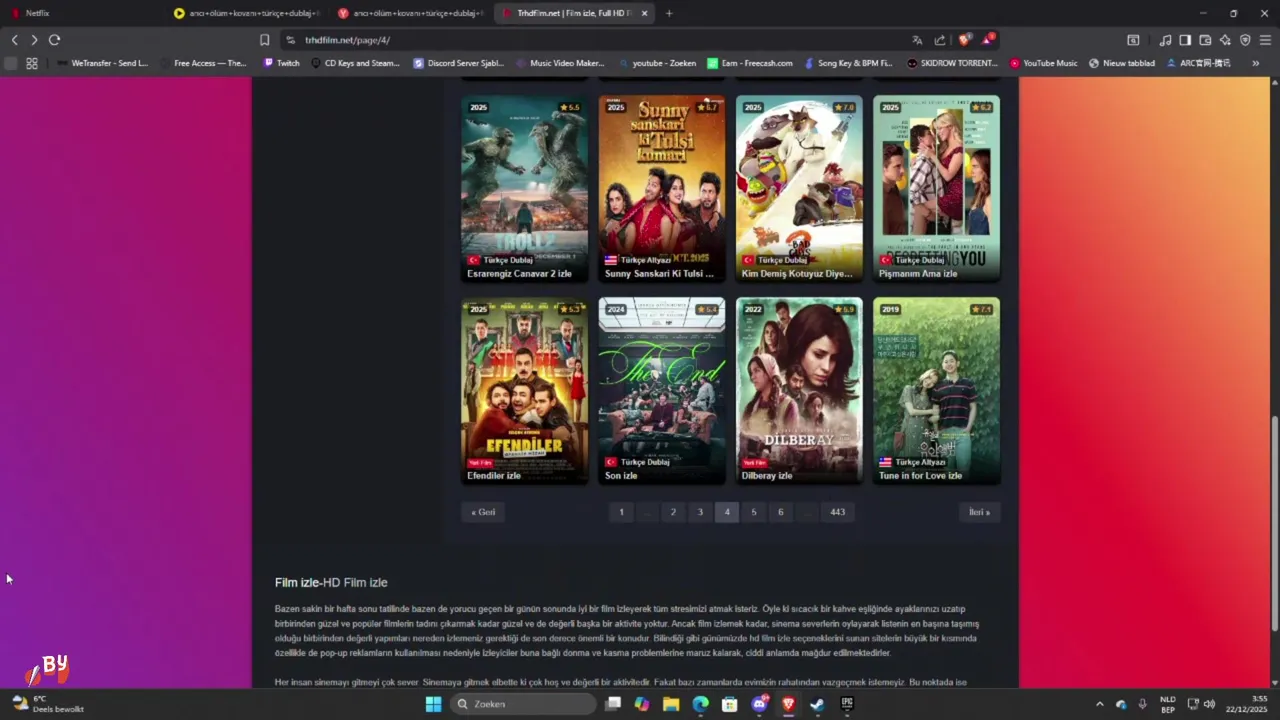Viewport: 1280px width, 720px height.
Task: Click the « Geri previous page button
Action: (483, 512)
